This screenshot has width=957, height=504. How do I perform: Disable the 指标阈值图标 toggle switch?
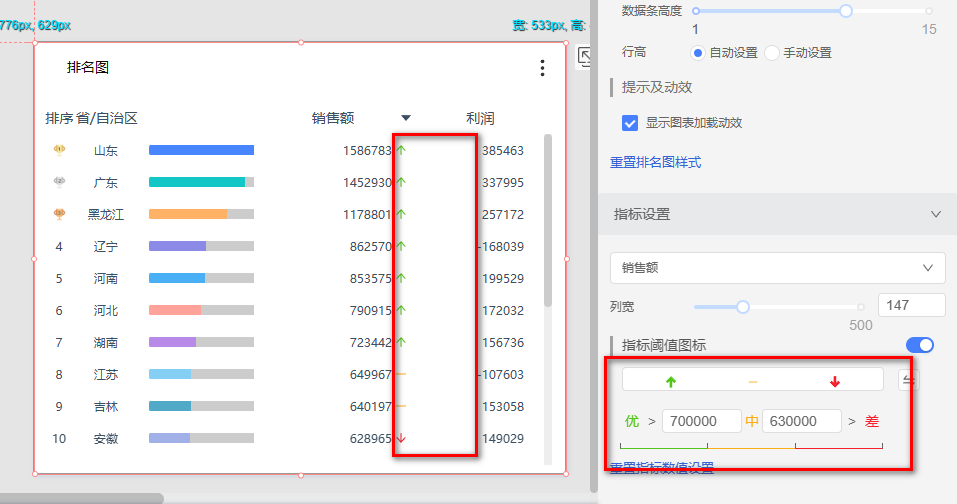(919, 345)
